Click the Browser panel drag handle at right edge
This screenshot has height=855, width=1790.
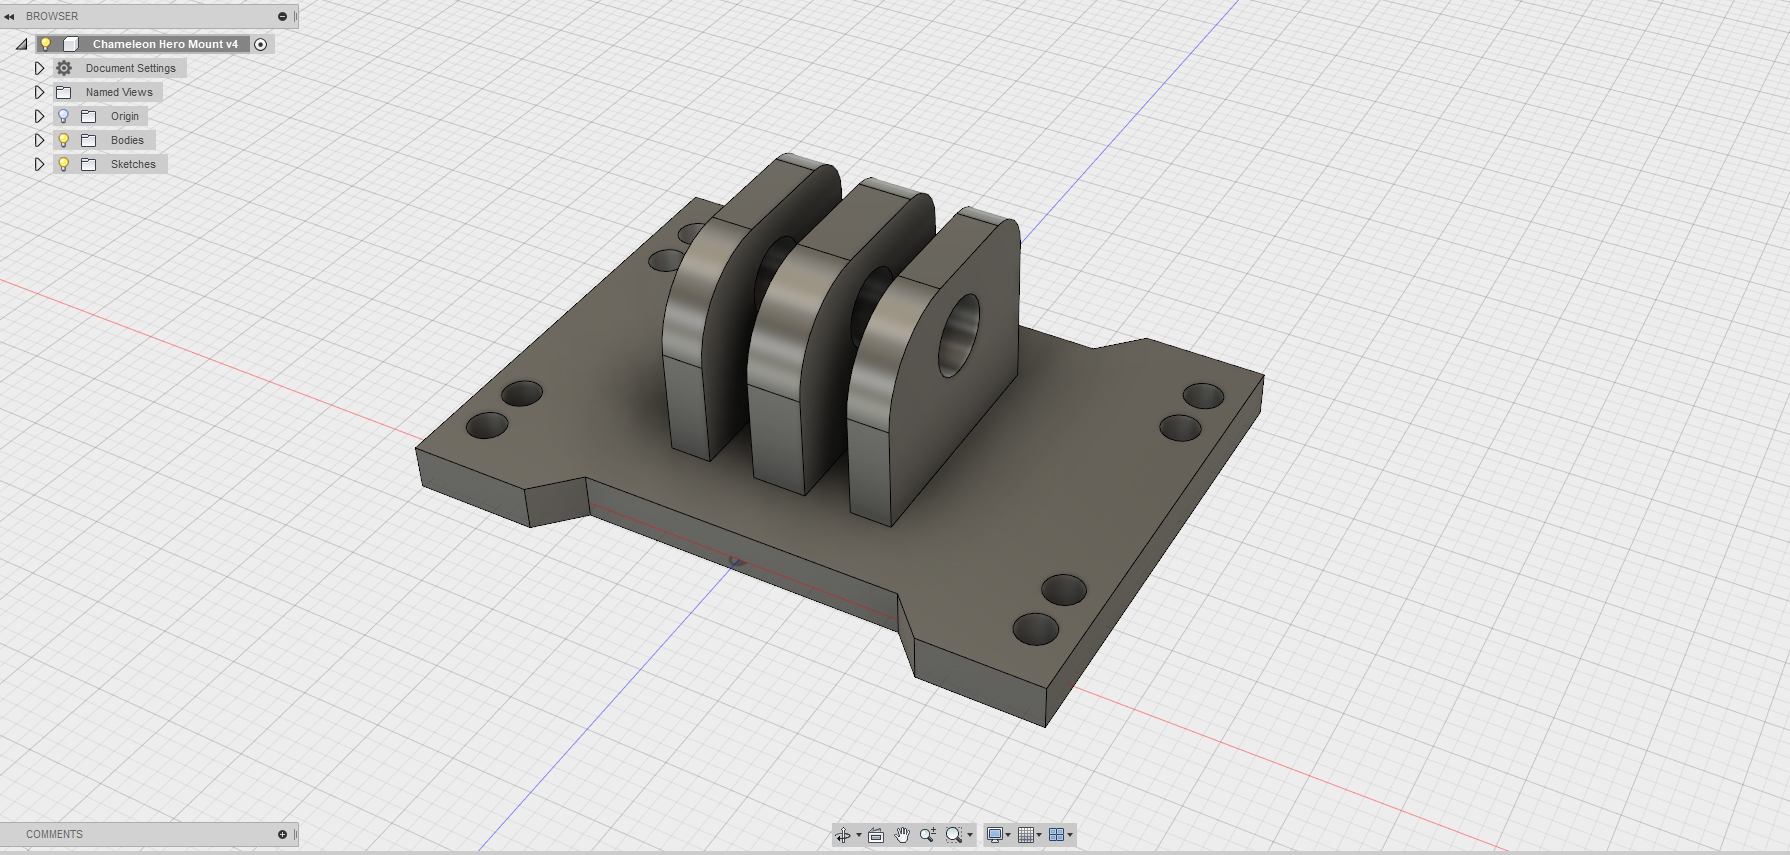295,16
